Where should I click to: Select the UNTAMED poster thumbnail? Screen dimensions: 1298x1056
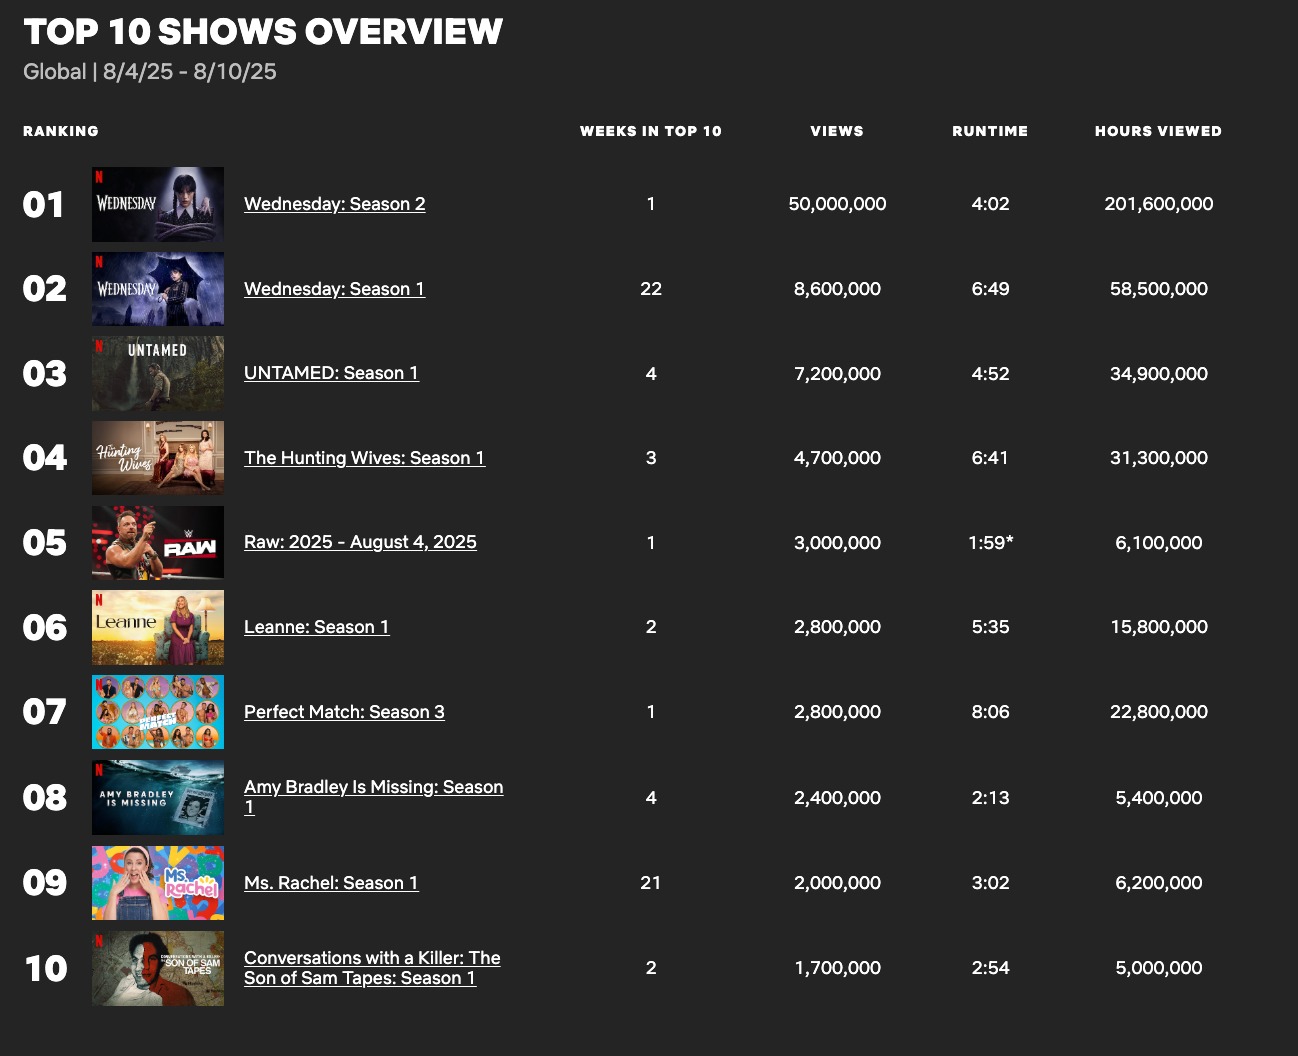158,374
